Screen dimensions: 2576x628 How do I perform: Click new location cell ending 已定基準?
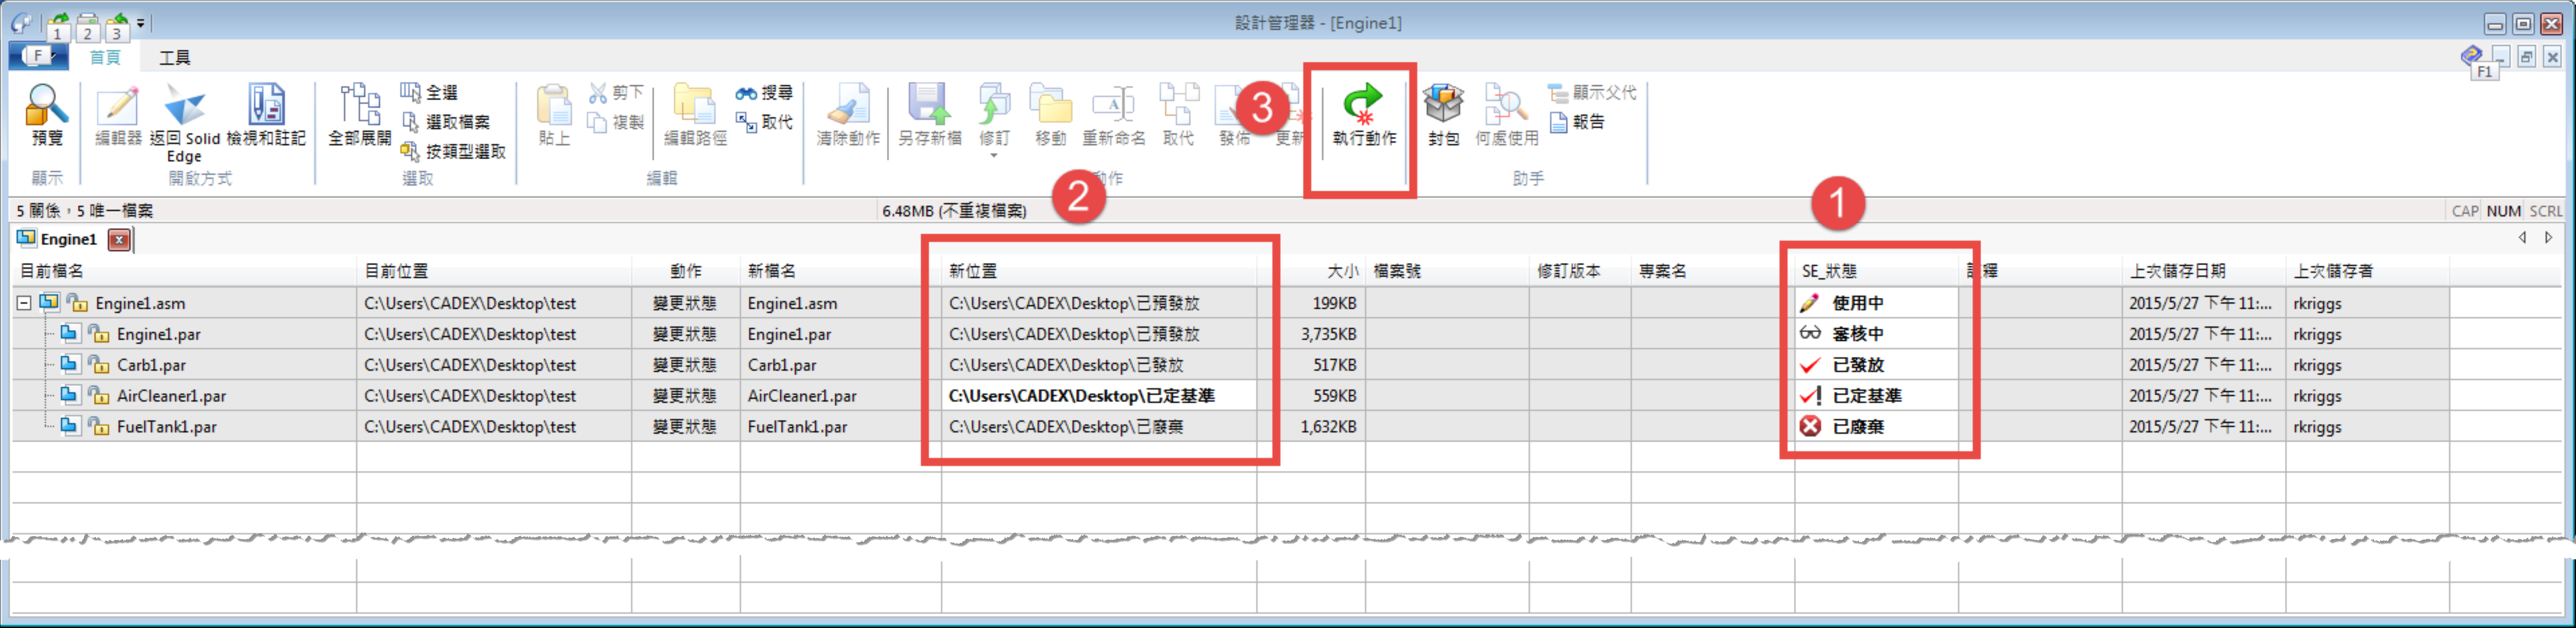point(1099,396)
